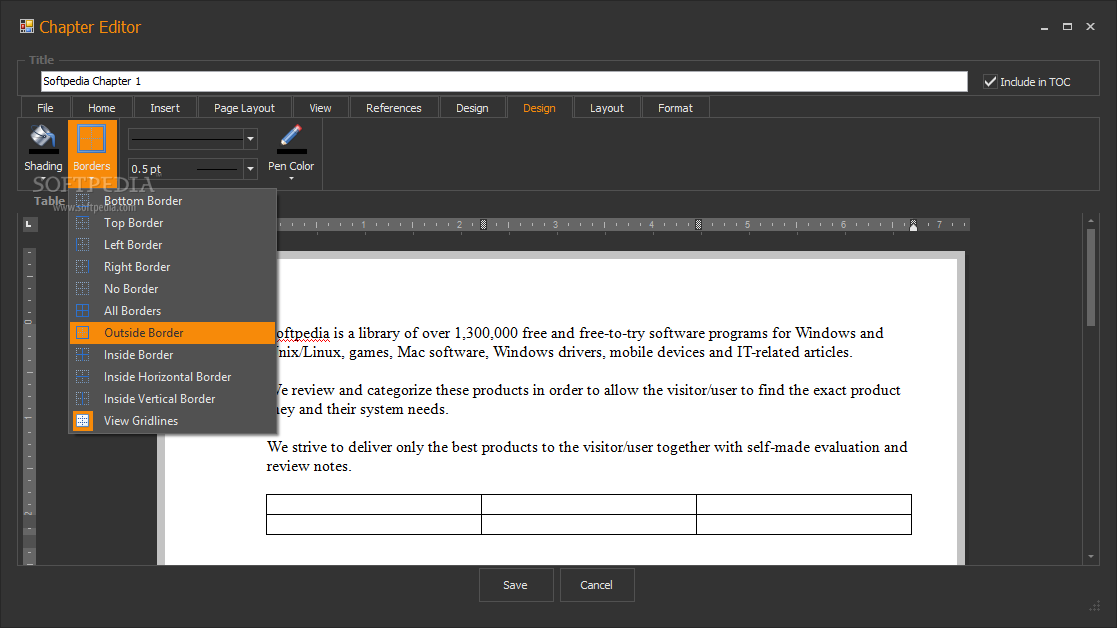This screenshot has width=1117, height=628.
Task: Click the Inside Horizontal Border icon
Action: pyautogui.click(x=83, y=377)
